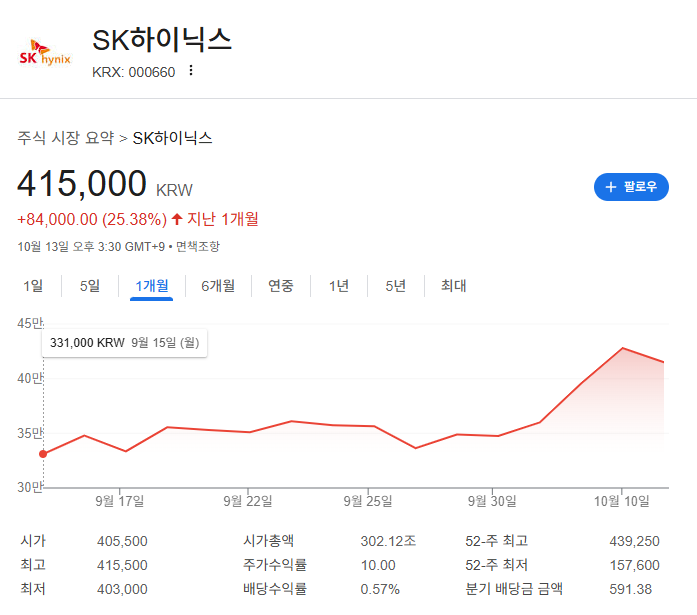The height and width of the screenshot is (615, 697).
Task: Click the 시가 value 405,500
Action: click(x=122, y=541)
